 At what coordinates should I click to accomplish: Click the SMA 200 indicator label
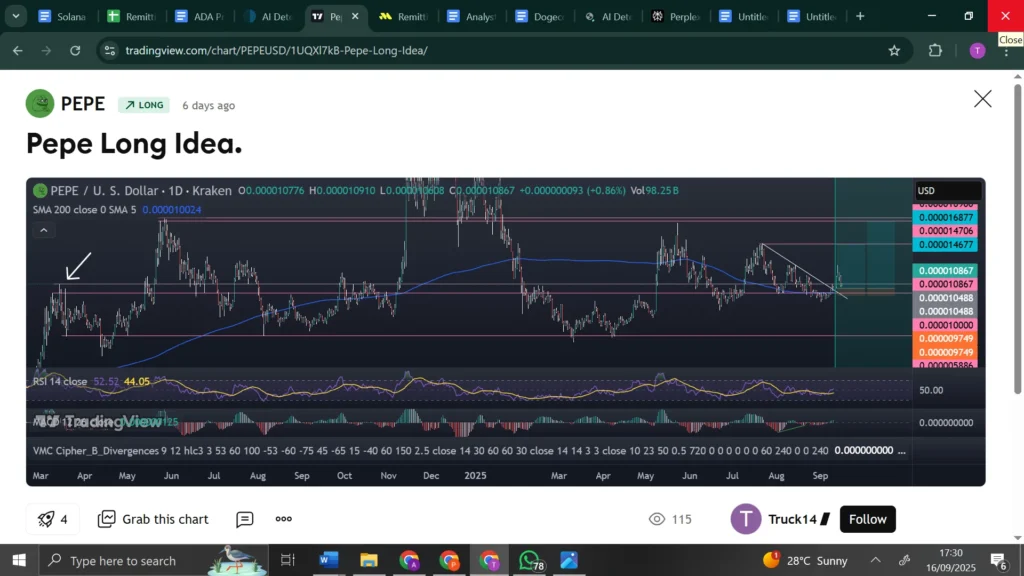(84, 210)
